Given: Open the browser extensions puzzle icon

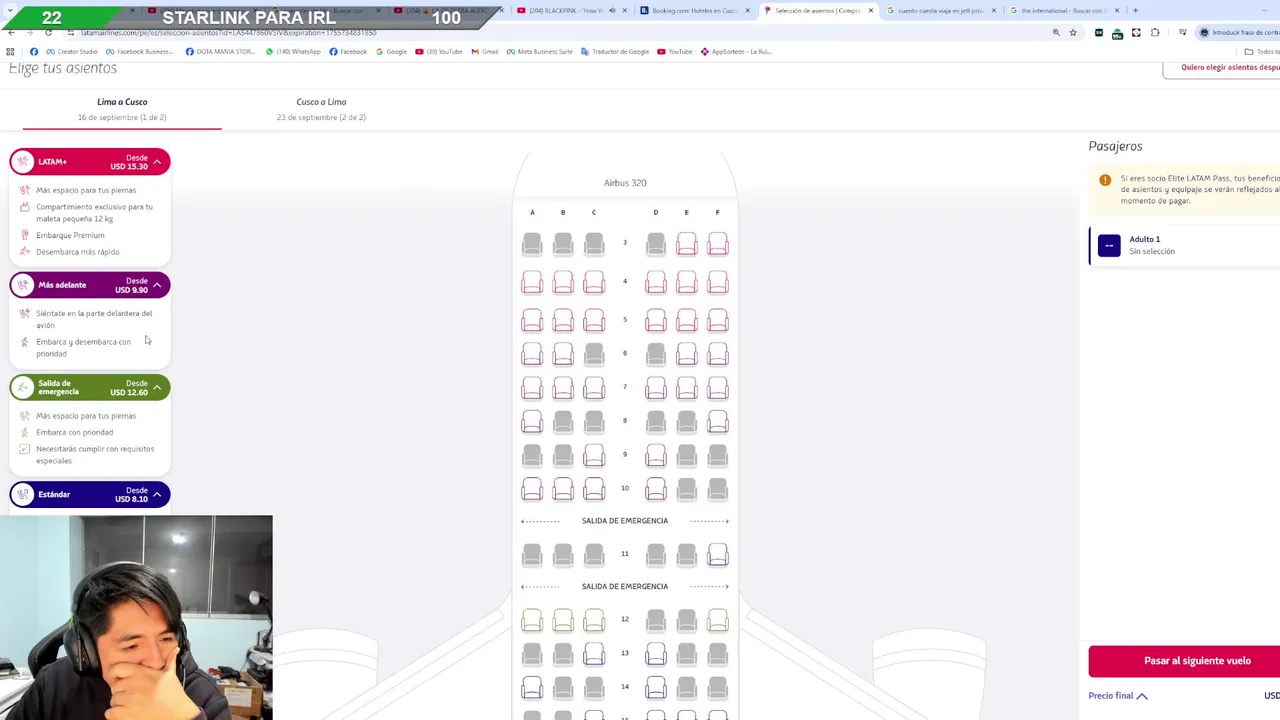Looking at the screenshot, I should coord(1155,32).
